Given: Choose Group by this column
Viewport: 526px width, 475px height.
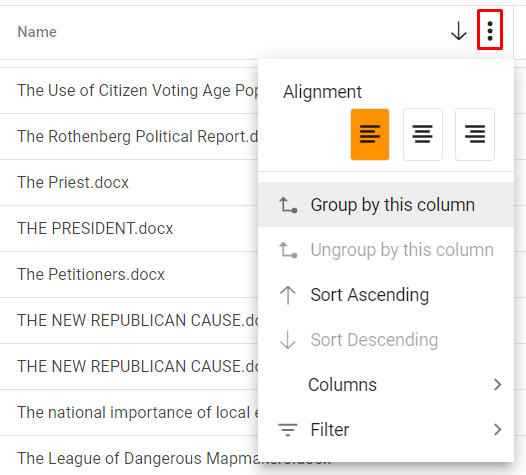Looking at the screenshot, I should tap(386, 205).
